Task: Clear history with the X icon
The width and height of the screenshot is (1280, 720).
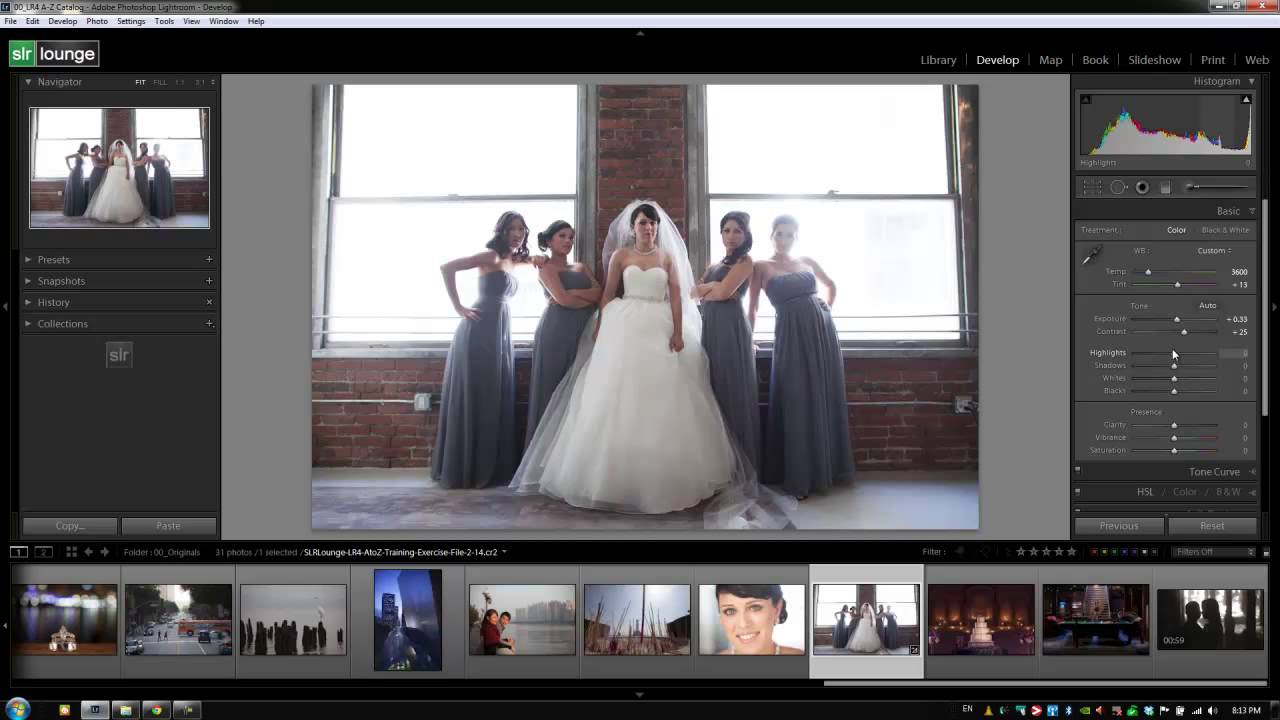Action: [209, 302]
